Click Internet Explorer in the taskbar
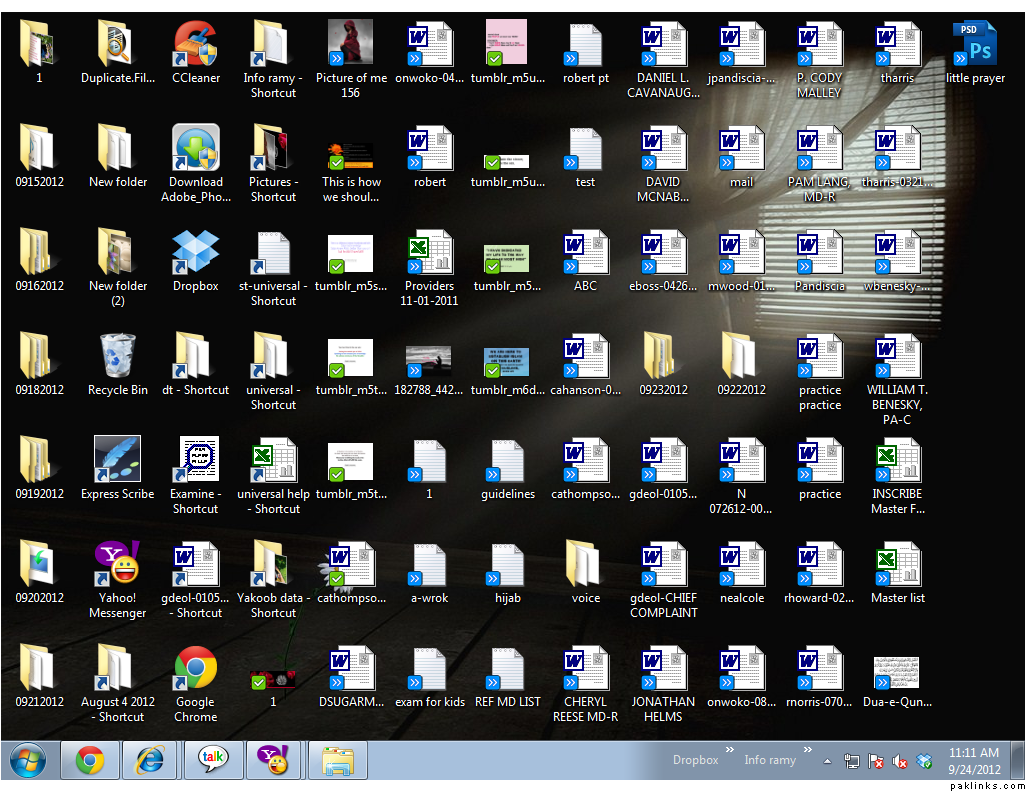 (151, 761)
